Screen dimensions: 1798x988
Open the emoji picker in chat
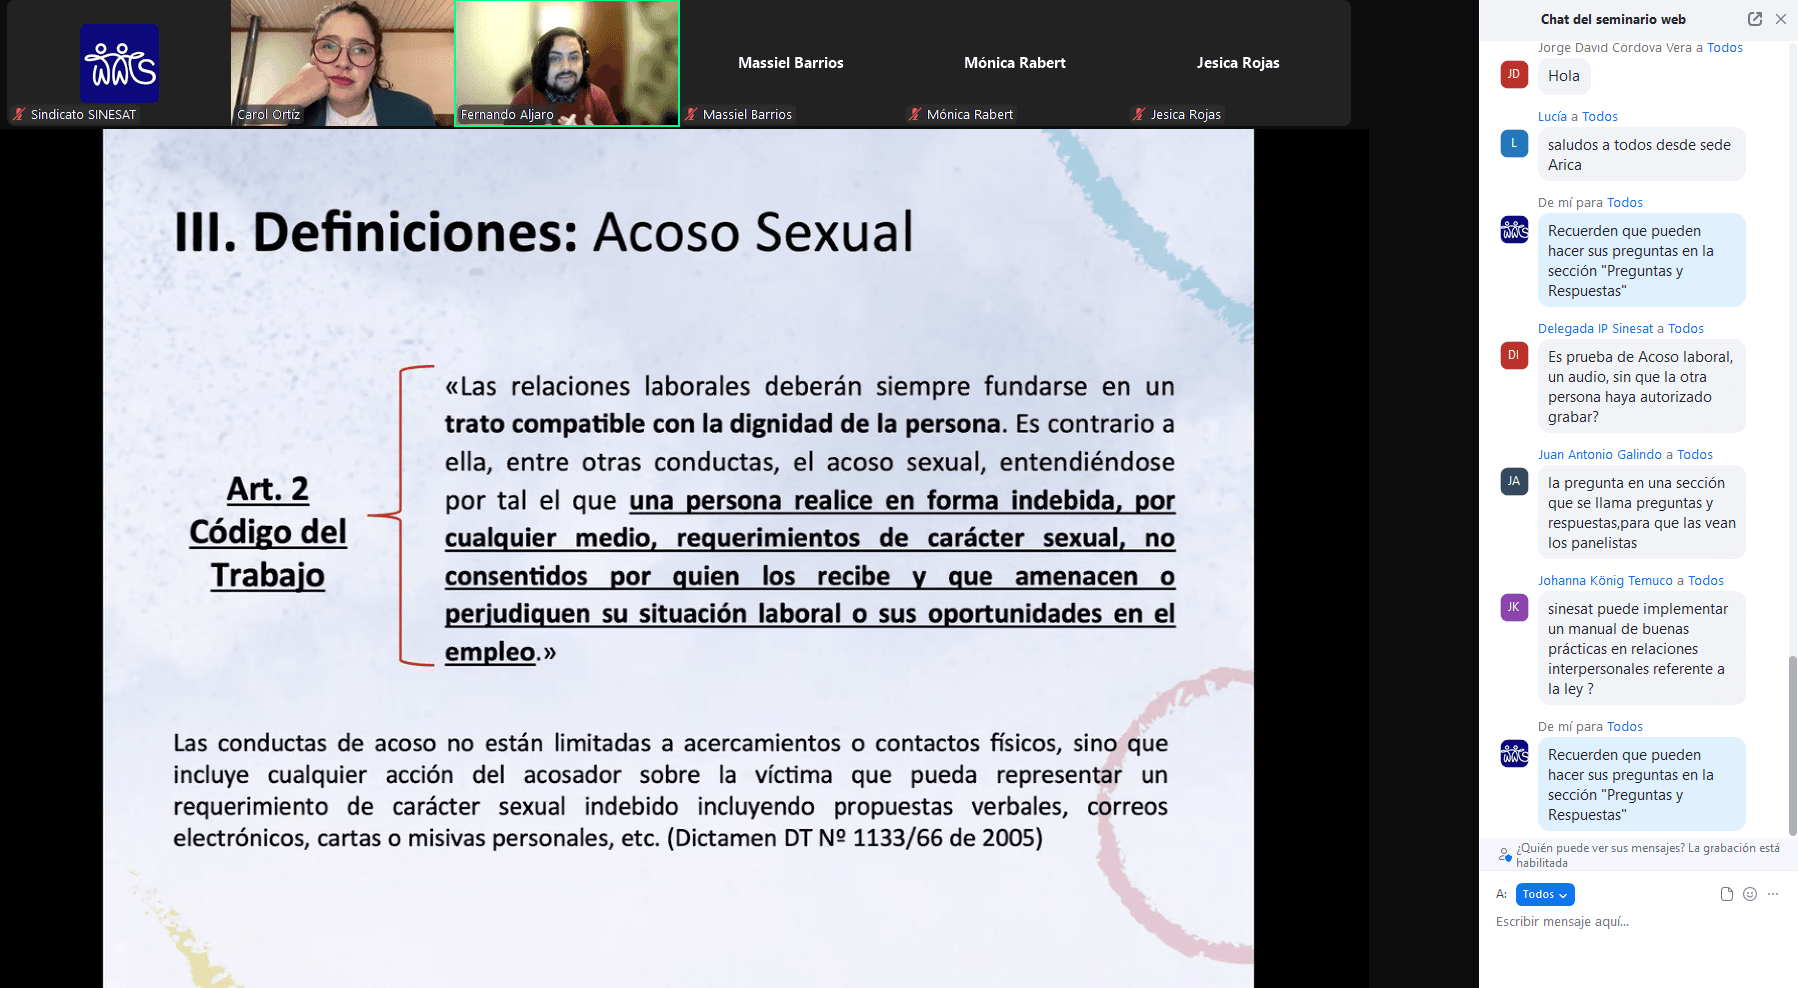[1749, 894]
